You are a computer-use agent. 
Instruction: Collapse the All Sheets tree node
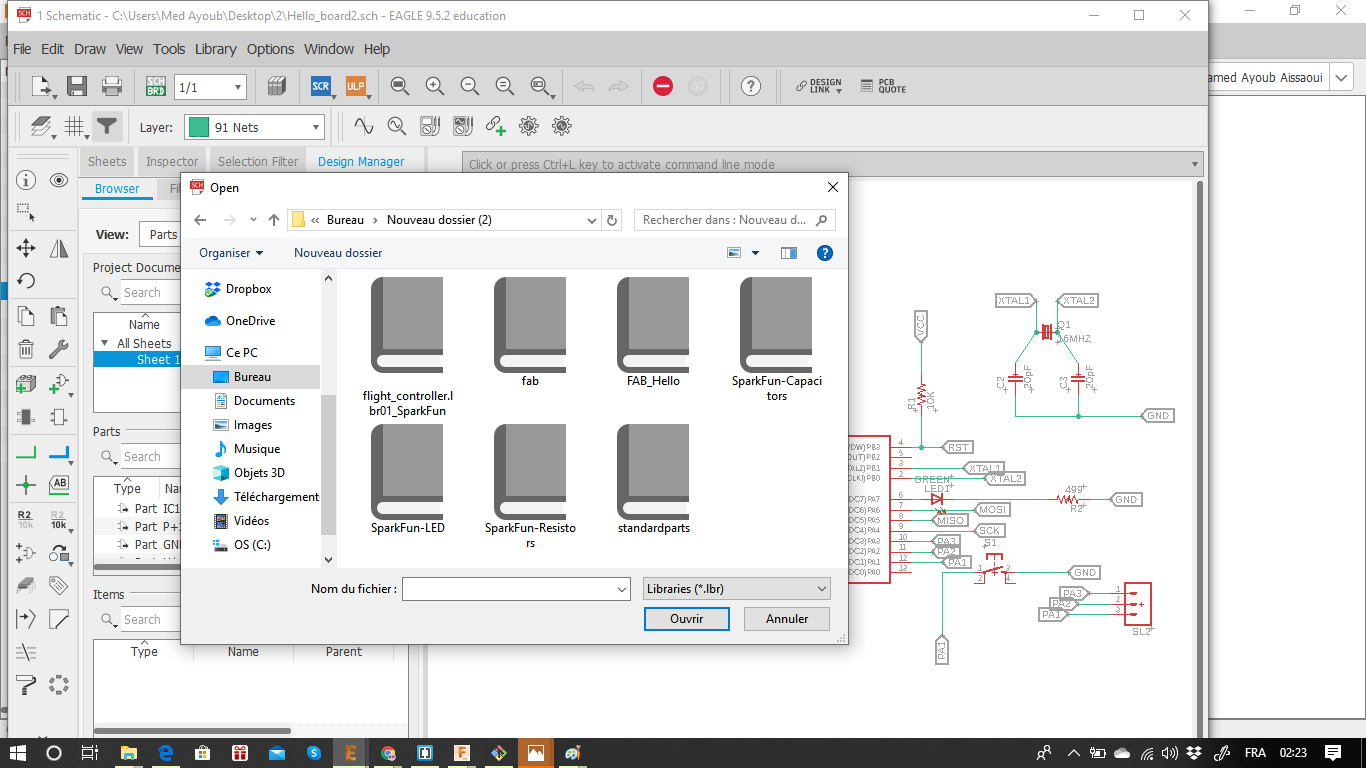tap(105, 343)
